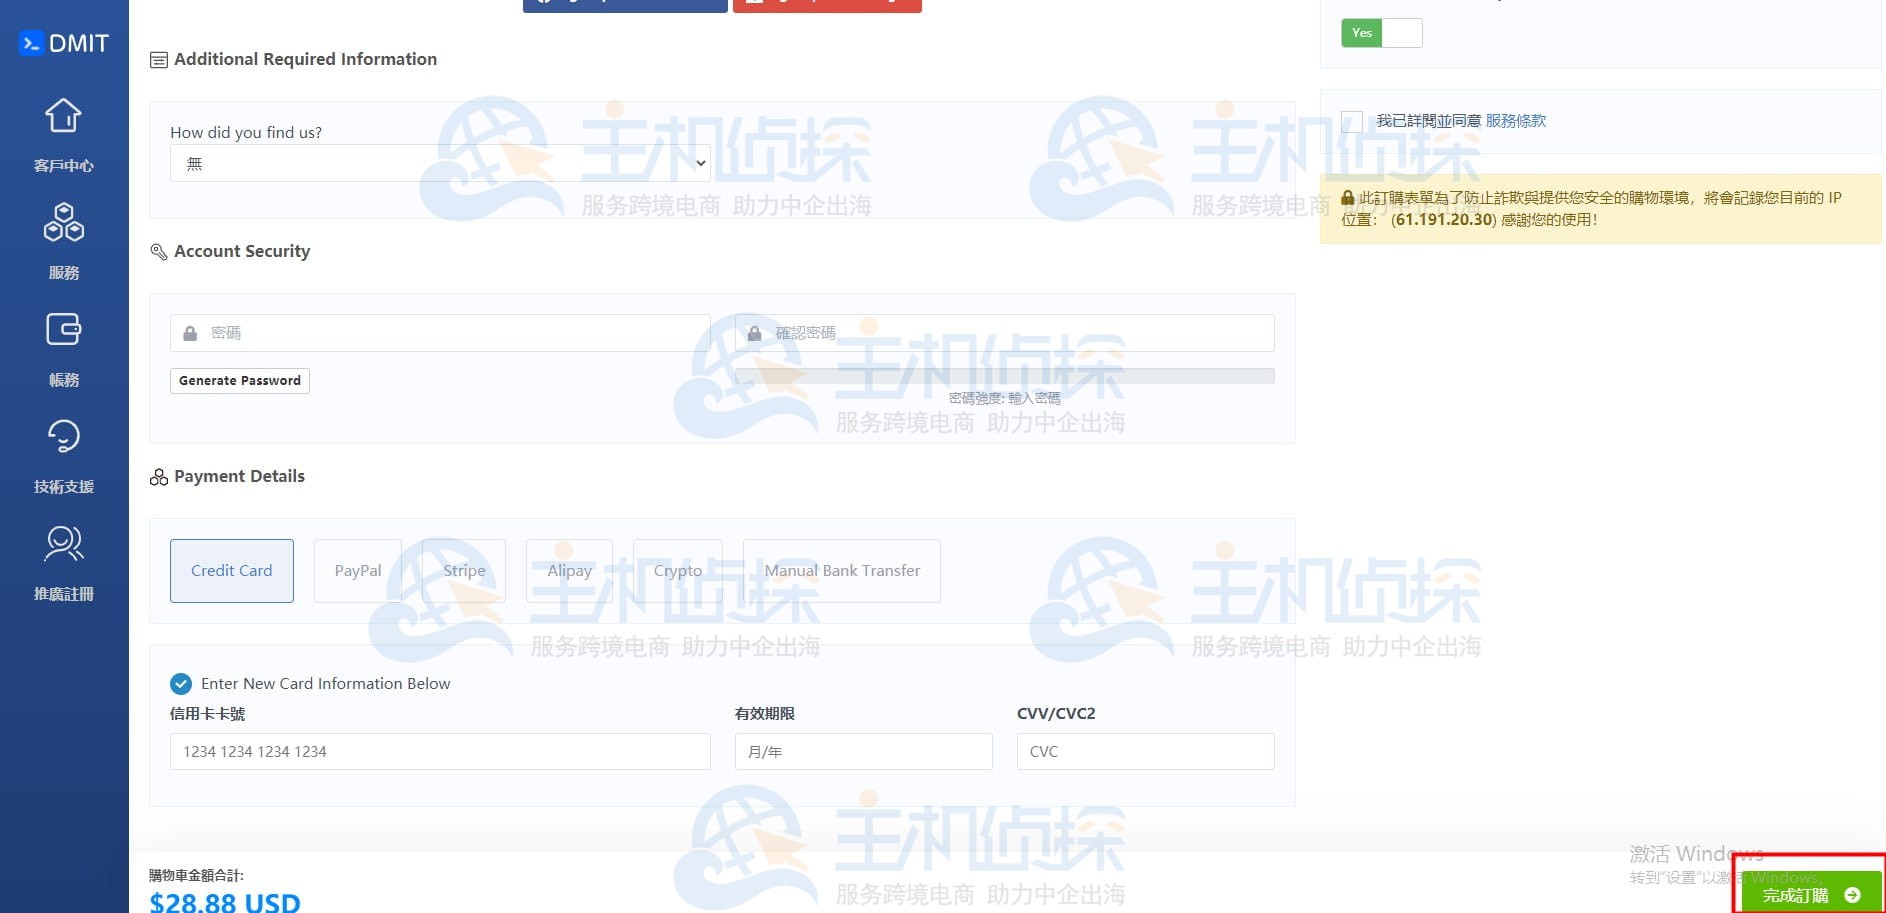
Task: Open 帳務 billing via the wallet icon
Action: (63, 330)
